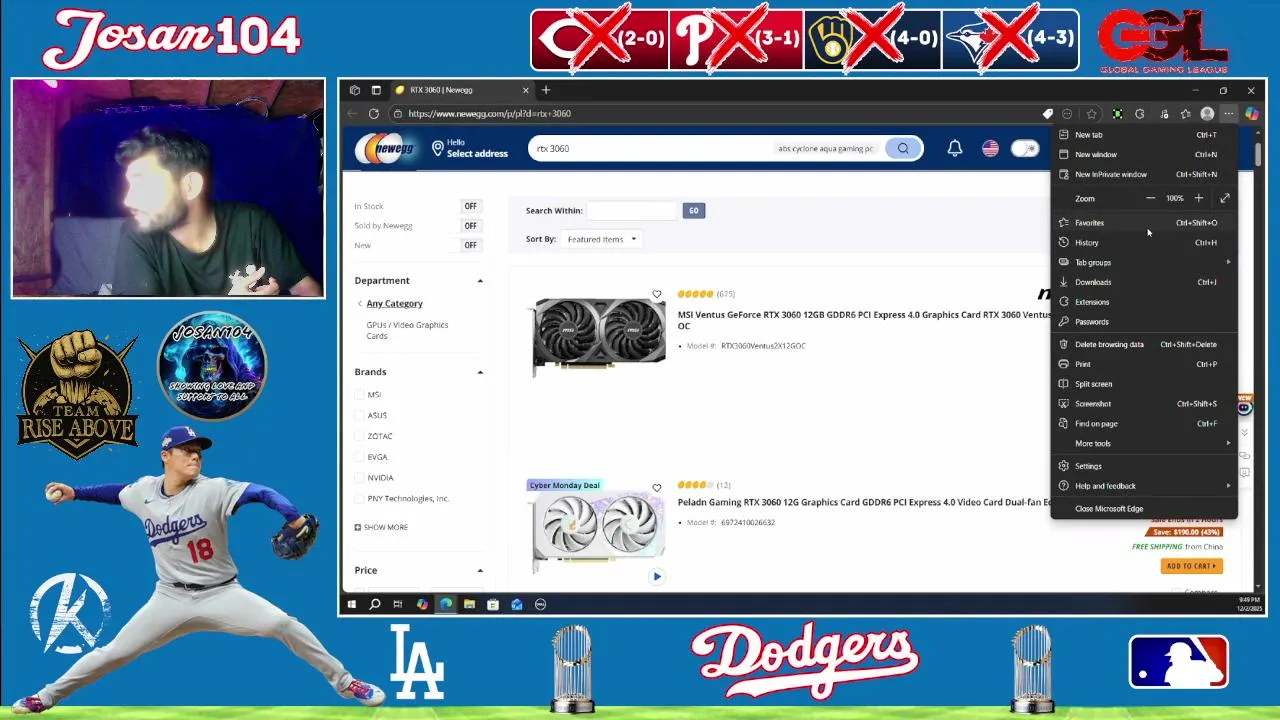
Task: Open the Copilot icon in Edge toolbar
Action: click(1251, 114)
